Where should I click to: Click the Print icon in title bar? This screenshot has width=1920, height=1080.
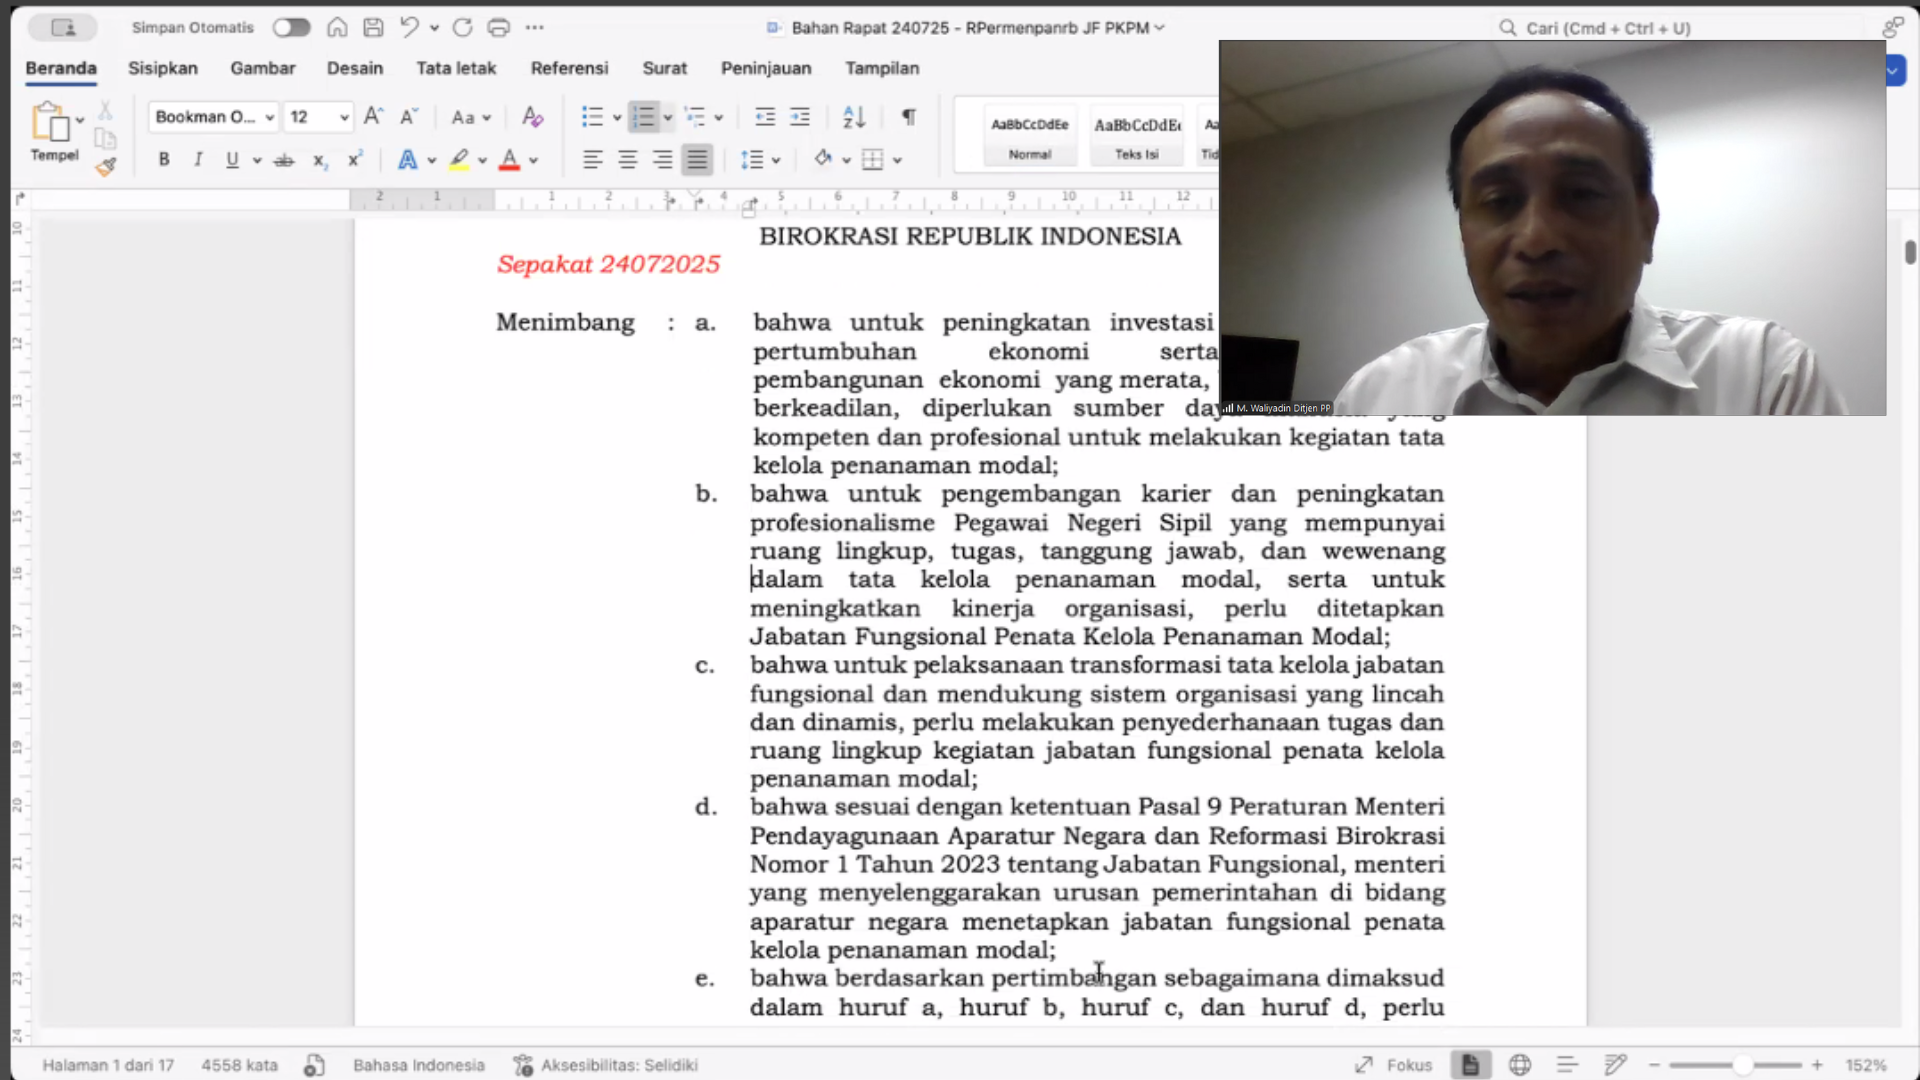[499, 27]
